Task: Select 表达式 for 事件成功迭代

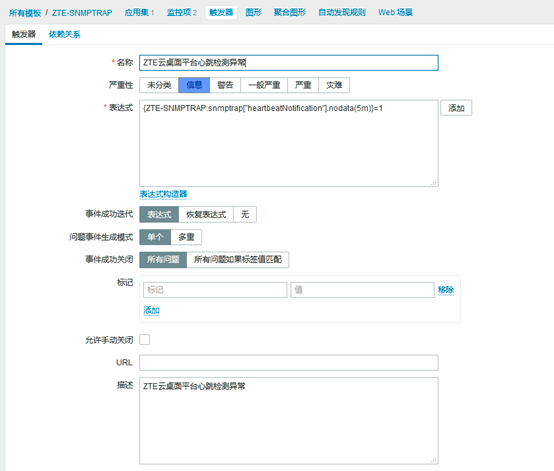Action: pyautogui.click(x=159, y=214)
